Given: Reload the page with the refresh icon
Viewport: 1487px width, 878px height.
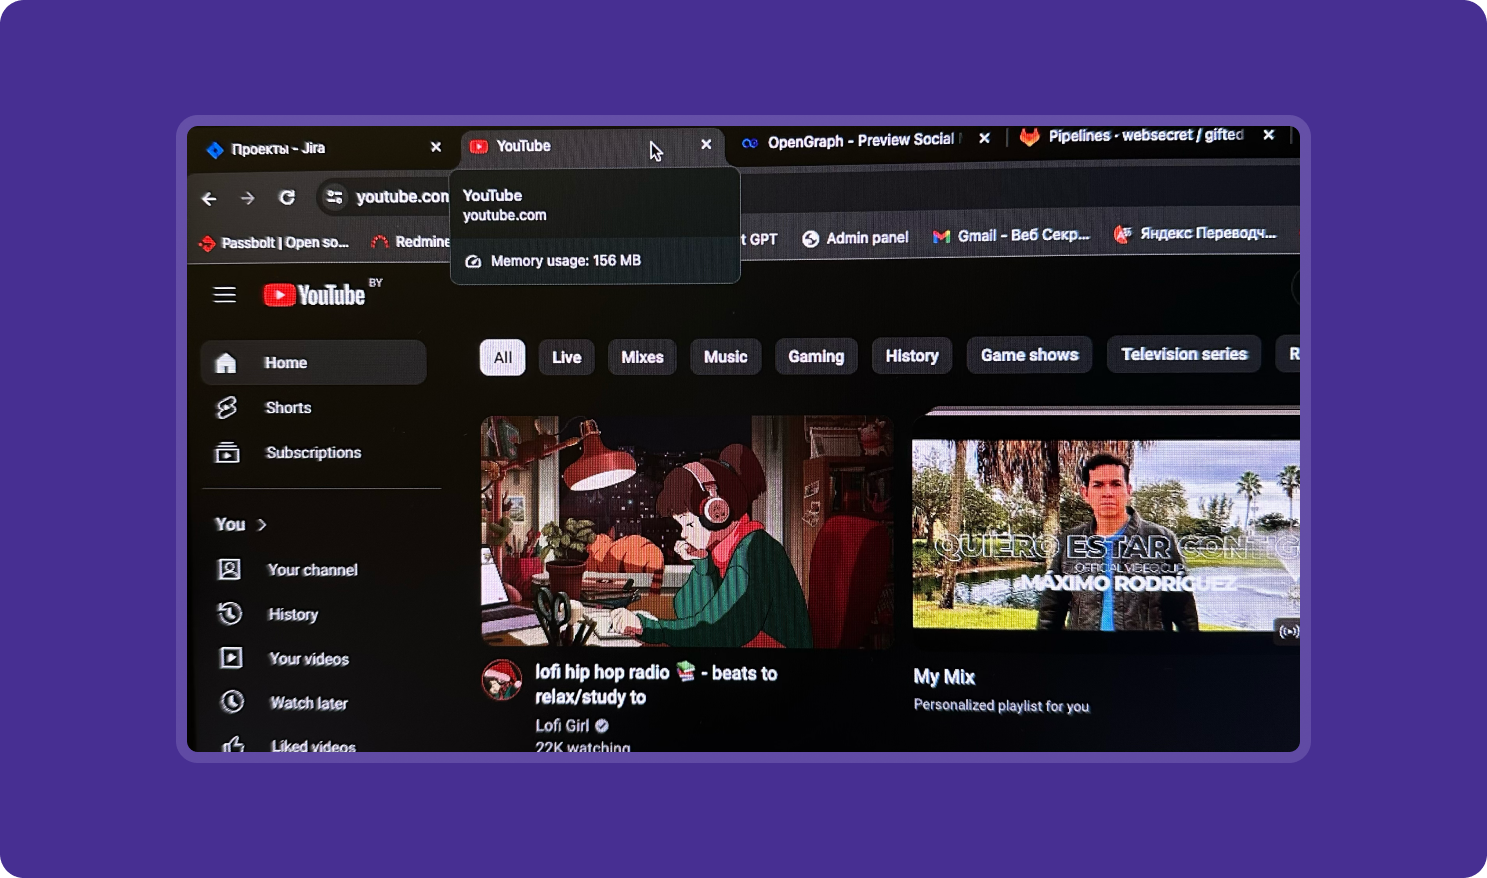Looking at the screenshot, I should (287, 198).
